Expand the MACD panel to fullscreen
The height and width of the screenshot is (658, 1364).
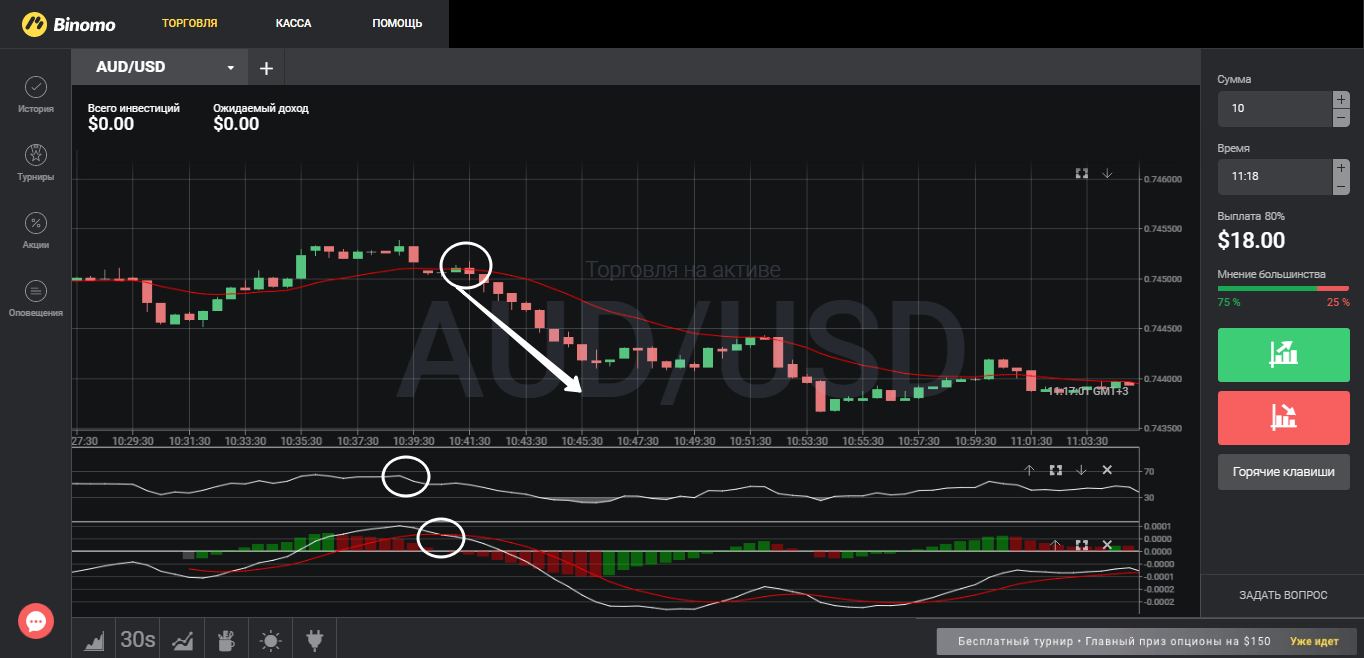1081,545
